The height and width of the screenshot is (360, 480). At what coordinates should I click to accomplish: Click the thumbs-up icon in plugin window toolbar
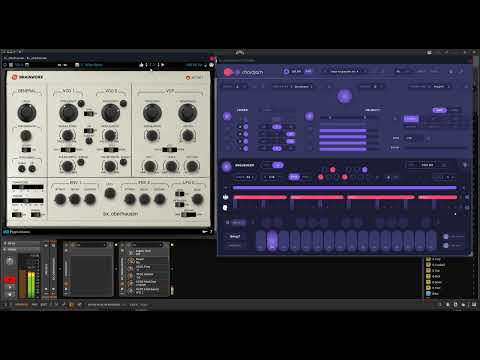(x=141, y=65)
